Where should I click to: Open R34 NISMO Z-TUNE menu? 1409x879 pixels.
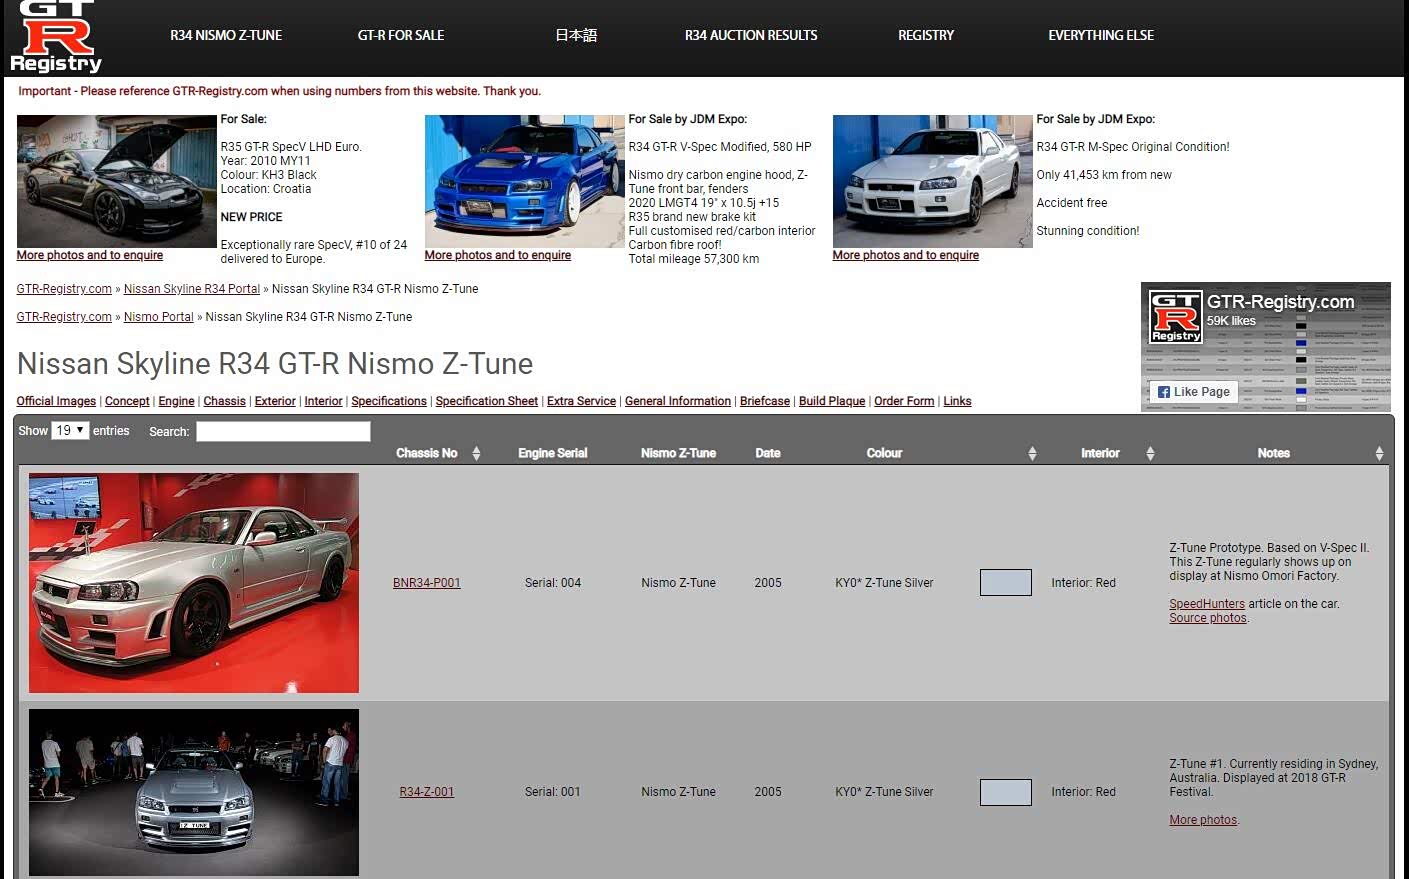point(226,35)
